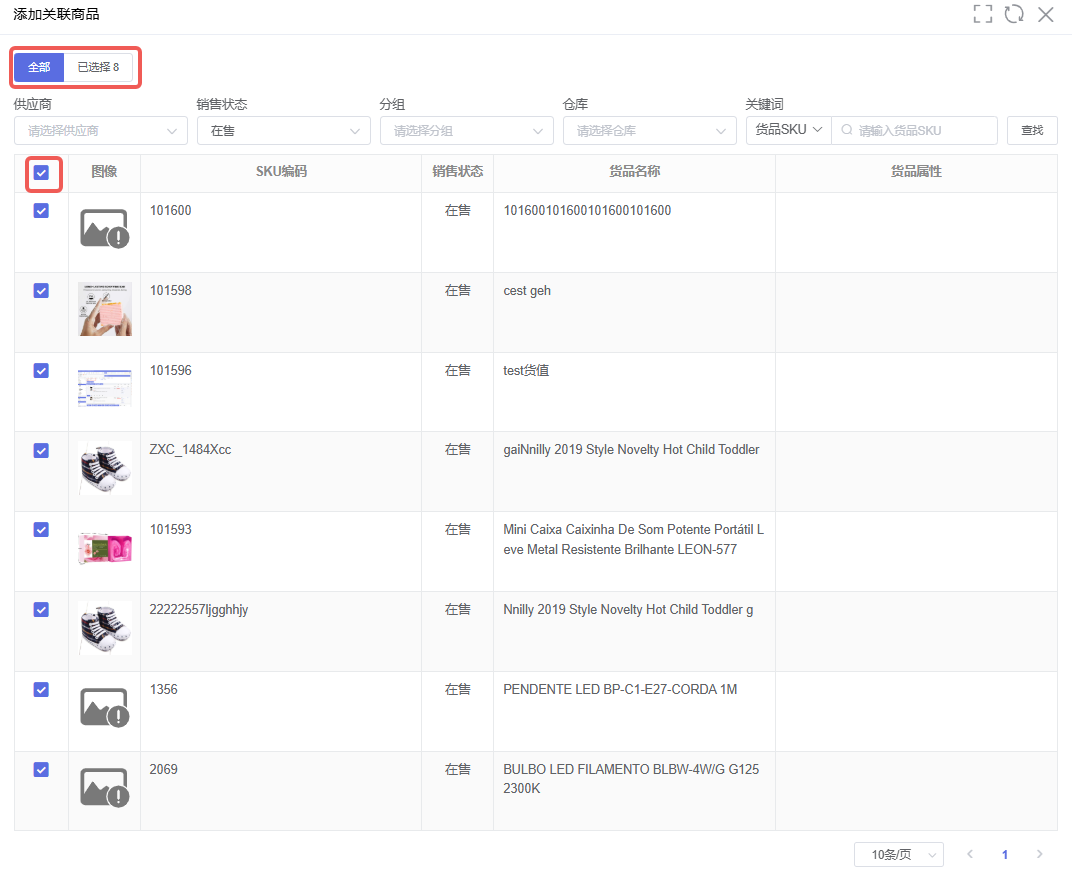Image resolution: width=1072 pixels, height=877 pixels.
Task: Click 在售 status in SKU 2069 row
Action: pyautogui.click(x=457, y=770)
